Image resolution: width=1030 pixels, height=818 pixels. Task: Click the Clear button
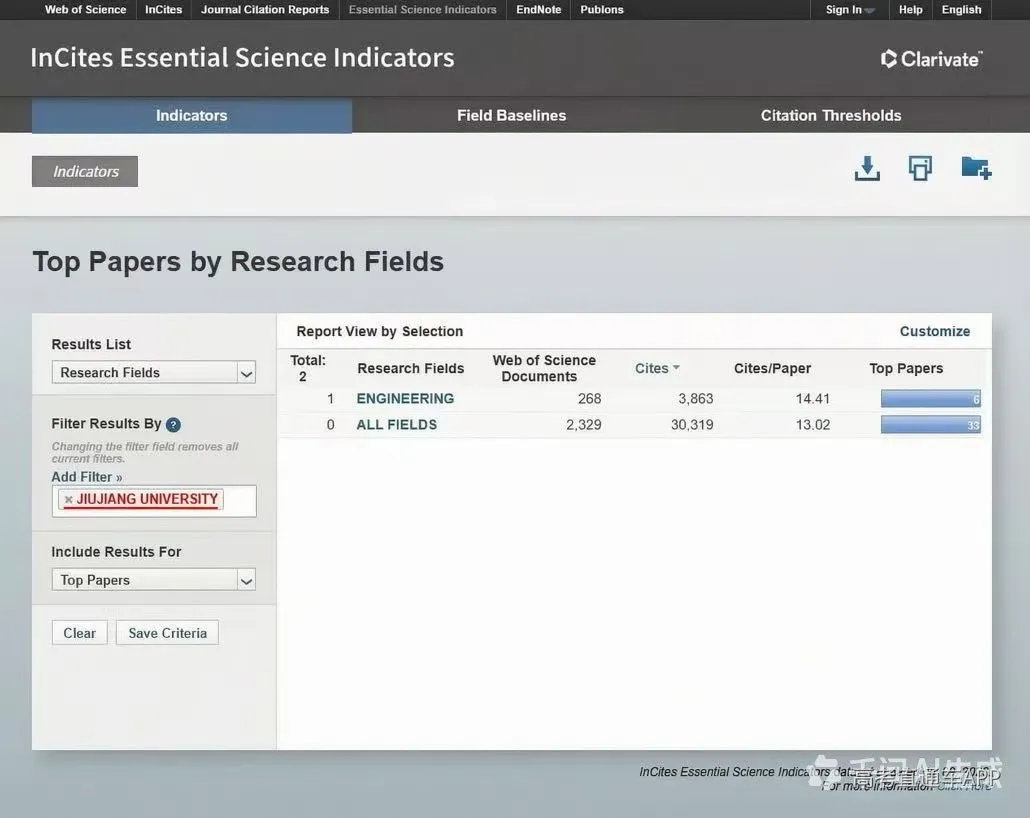(x=79, y=633)
